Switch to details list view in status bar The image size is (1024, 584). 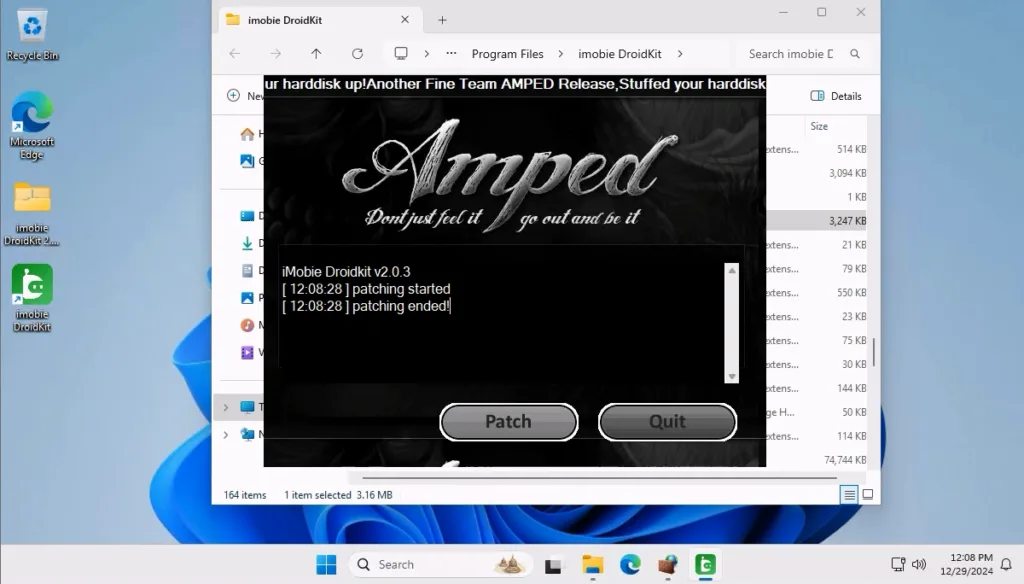coord(849,495)
